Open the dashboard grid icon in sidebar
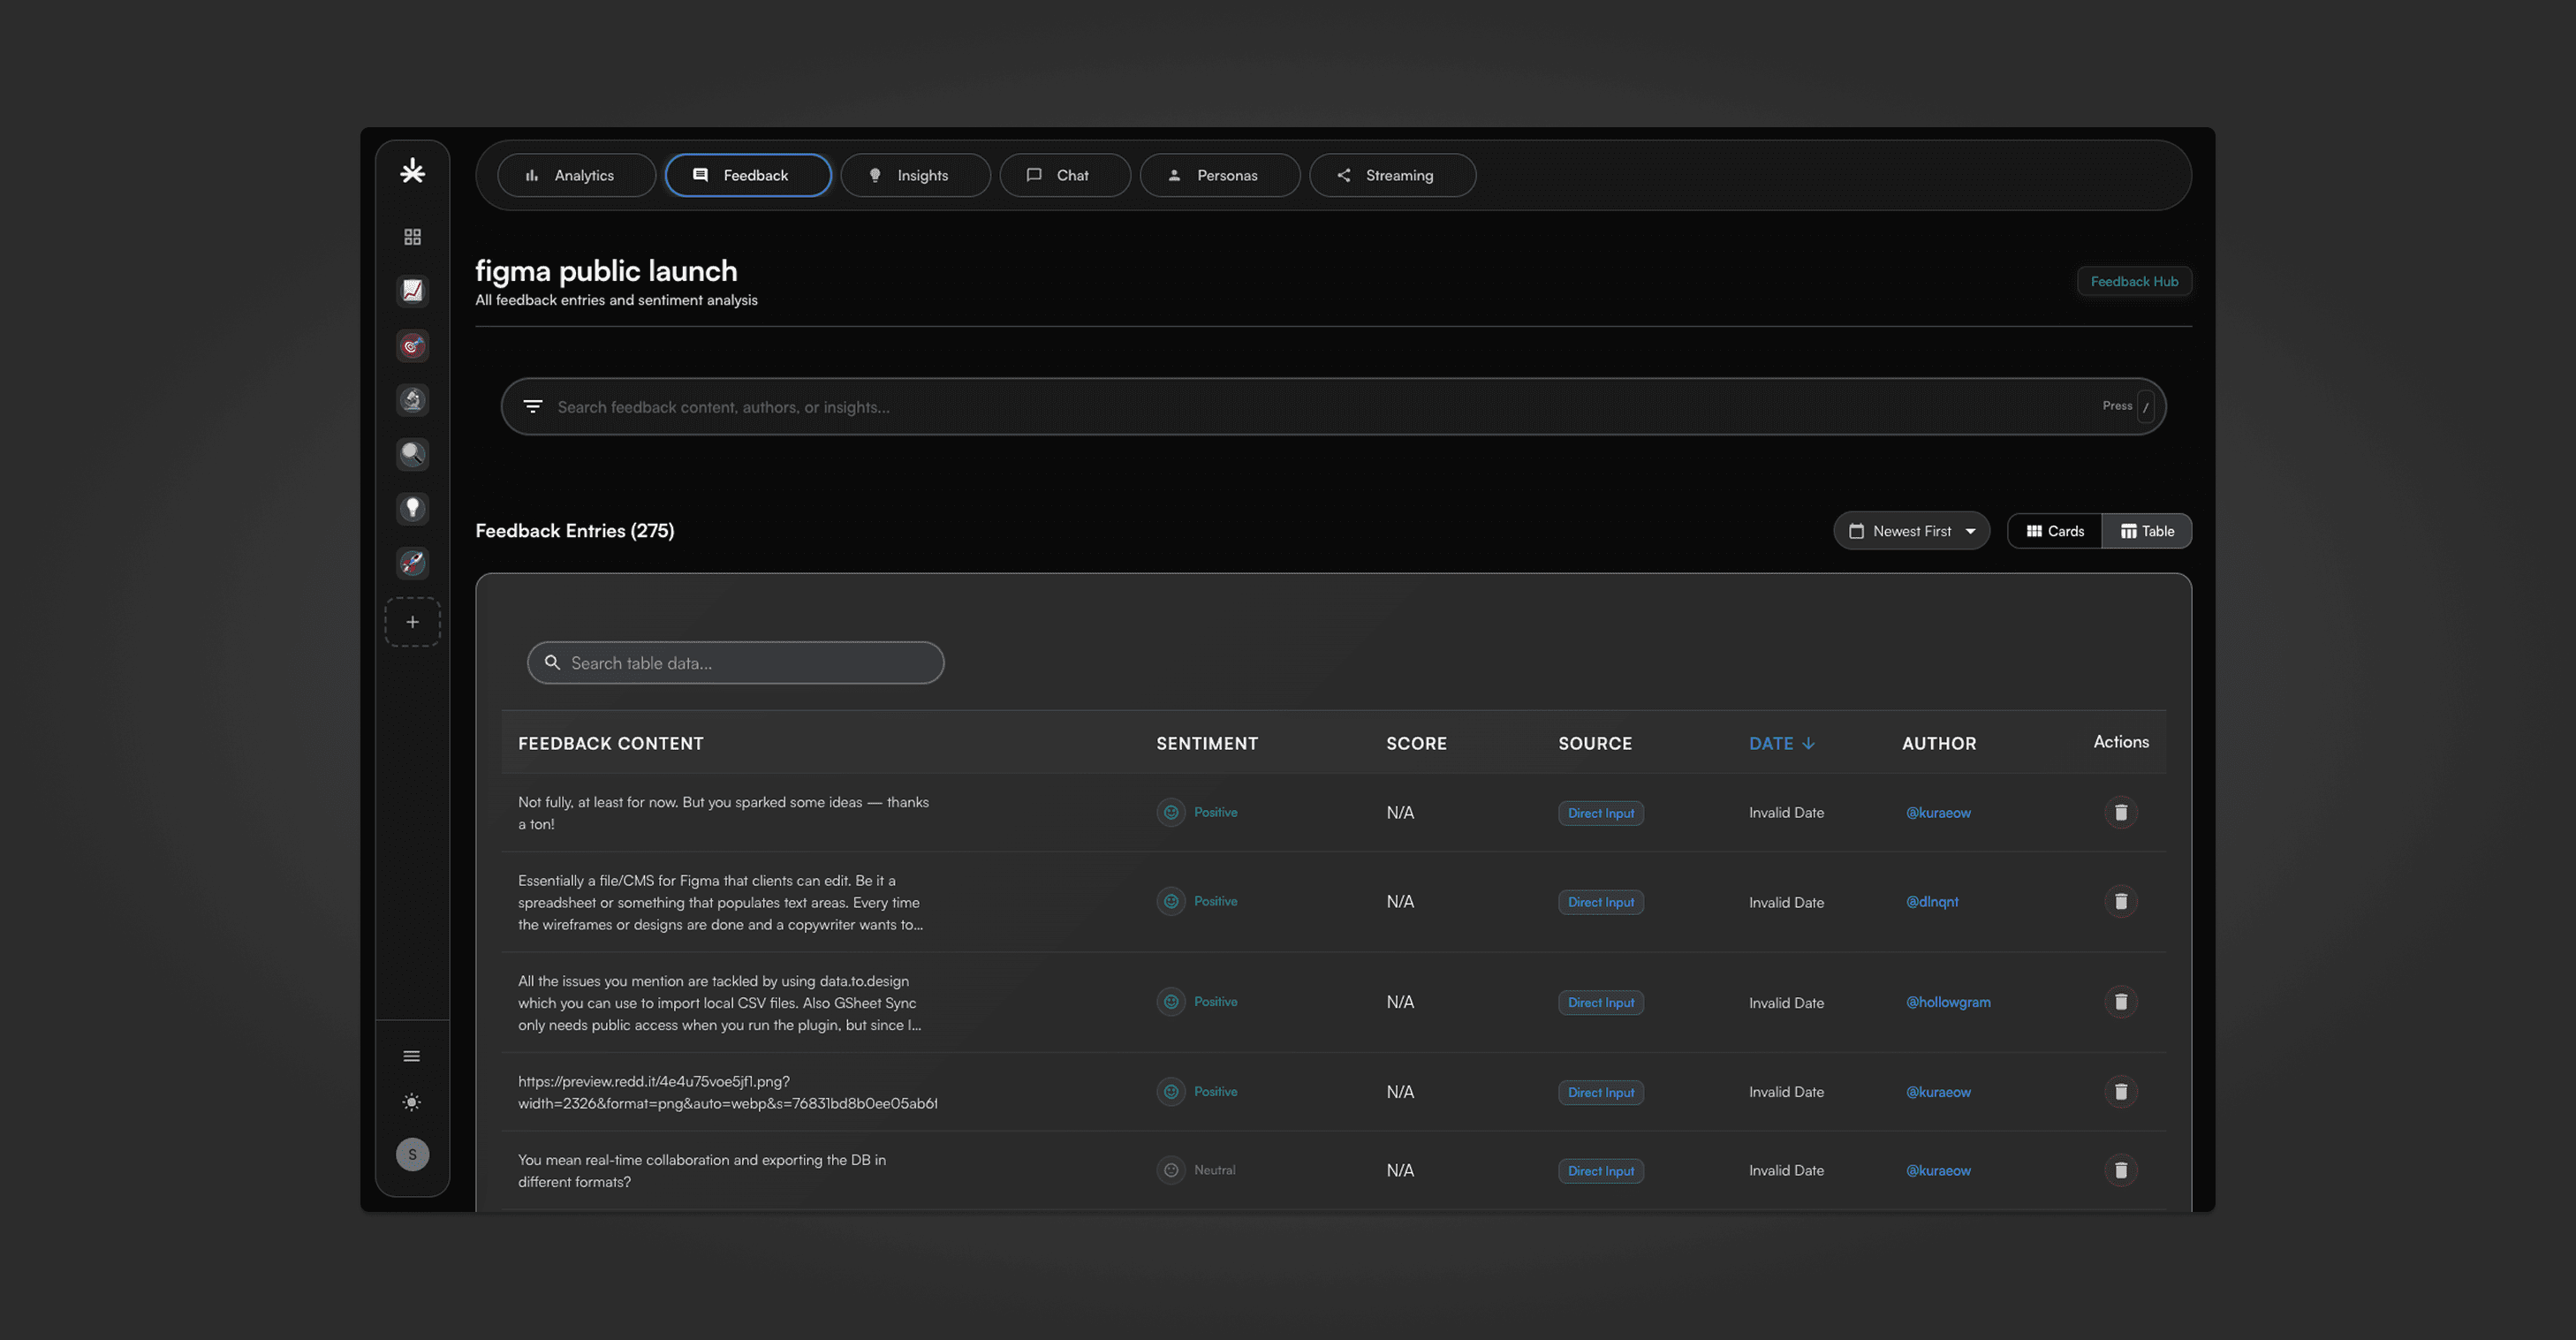This screenshot has height=1340, width=2576. [x=412, y=237]
